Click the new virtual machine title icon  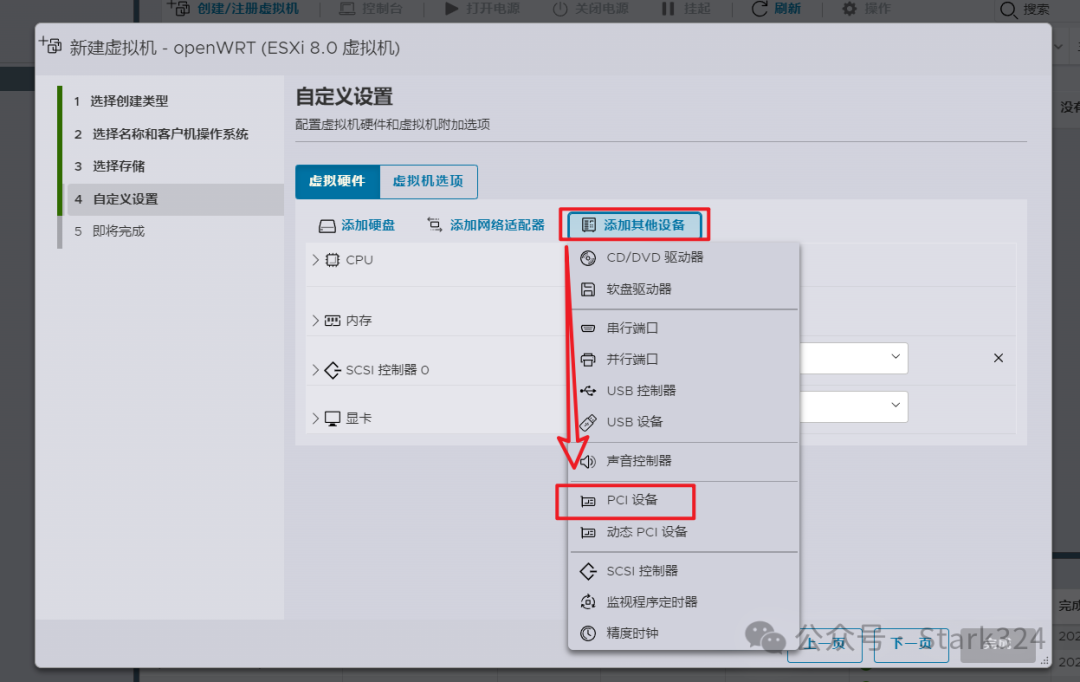50,45
